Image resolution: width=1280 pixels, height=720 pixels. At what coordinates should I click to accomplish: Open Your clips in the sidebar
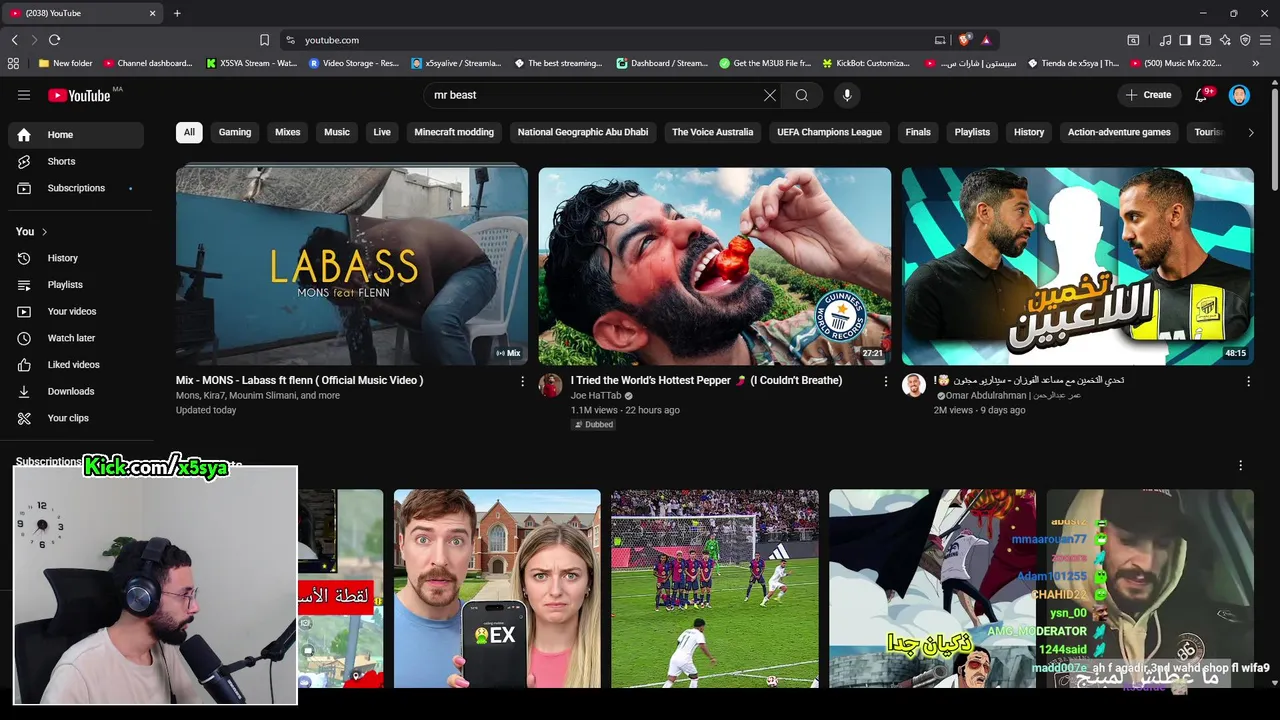point(76,418)
